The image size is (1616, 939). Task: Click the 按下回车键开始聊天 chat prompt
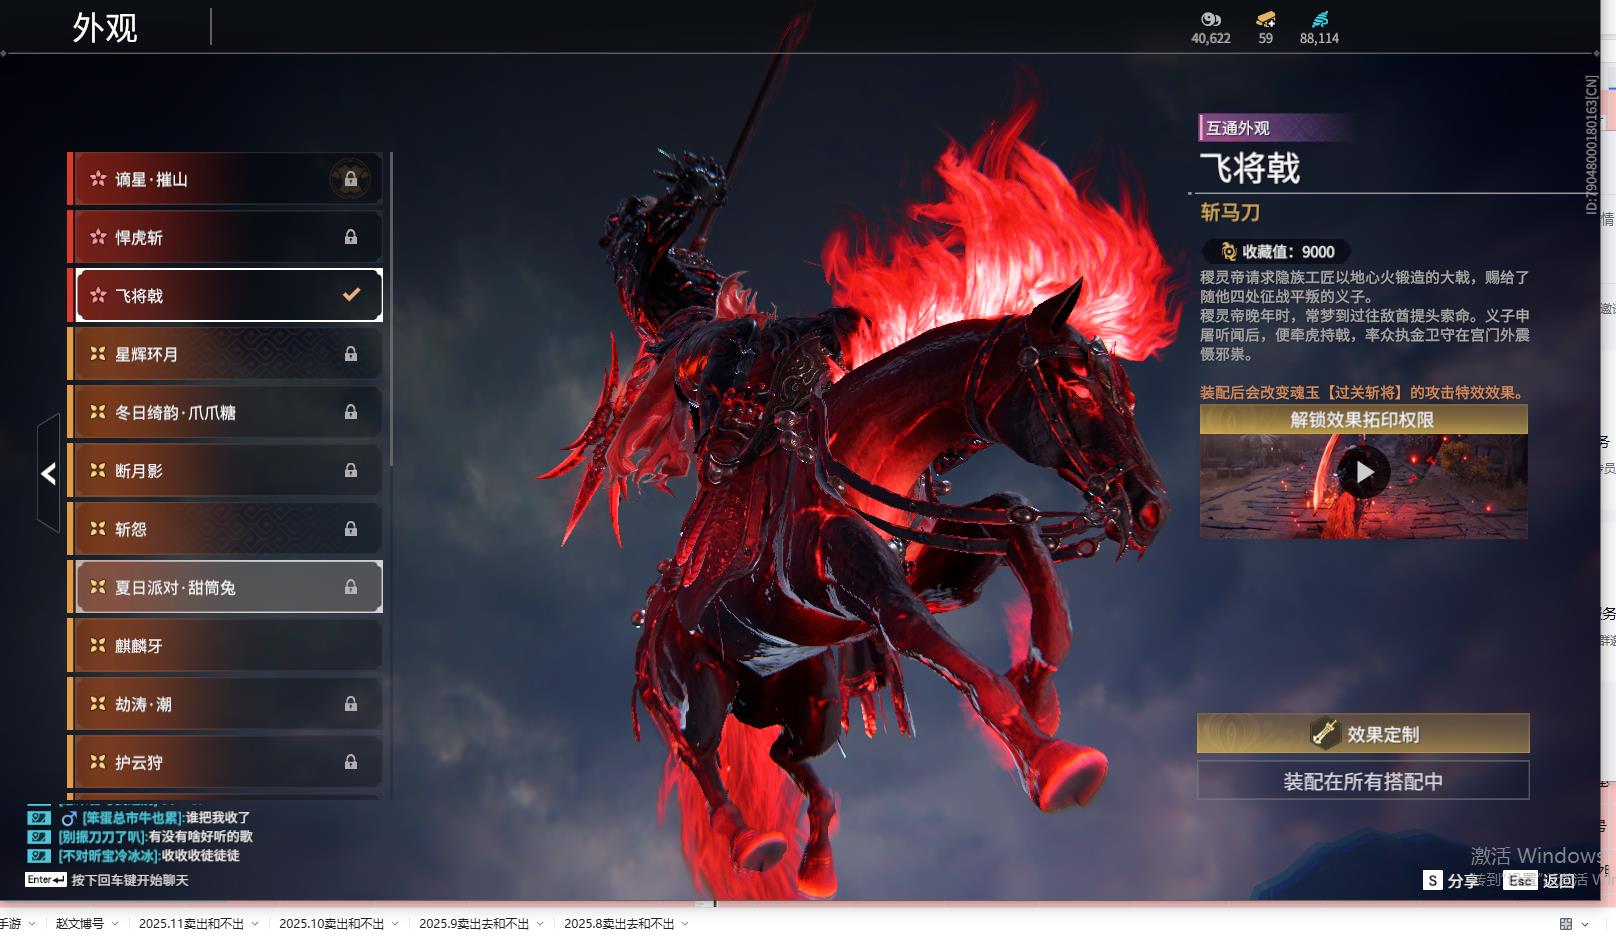[130, 880]
